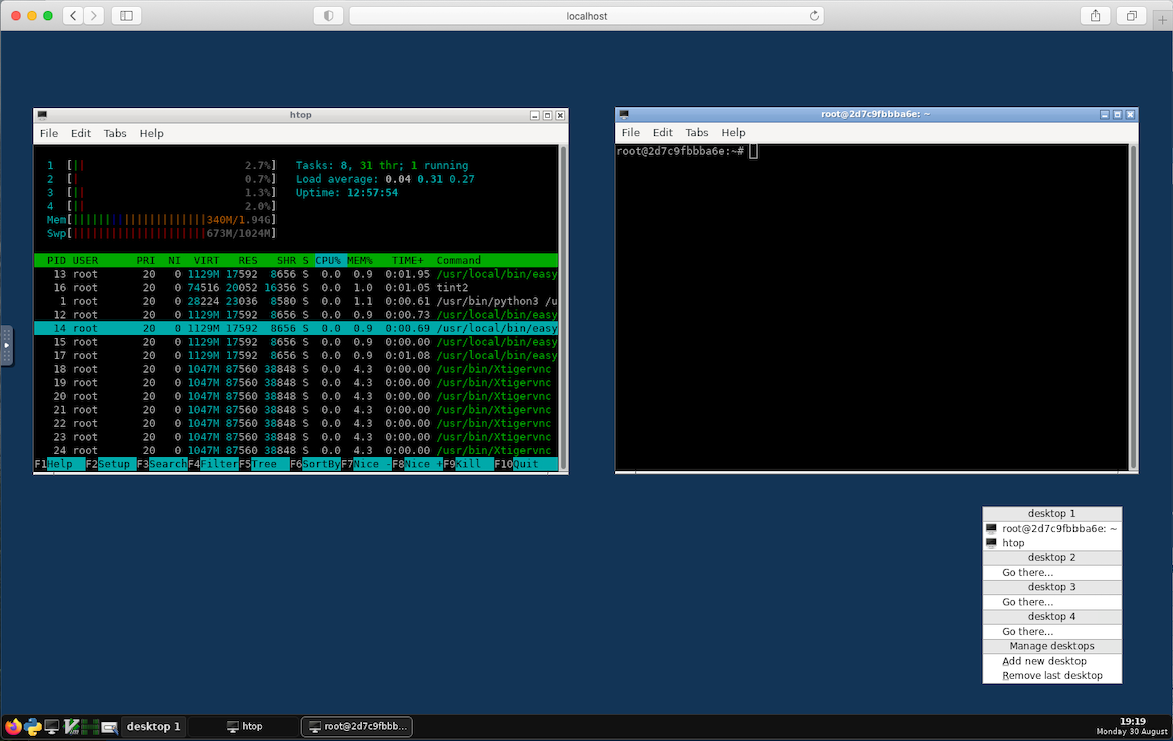This screenshot has height=741, width=1173.
Task: Switch to root terminal task in taskbar
Action: pos(357,726)
